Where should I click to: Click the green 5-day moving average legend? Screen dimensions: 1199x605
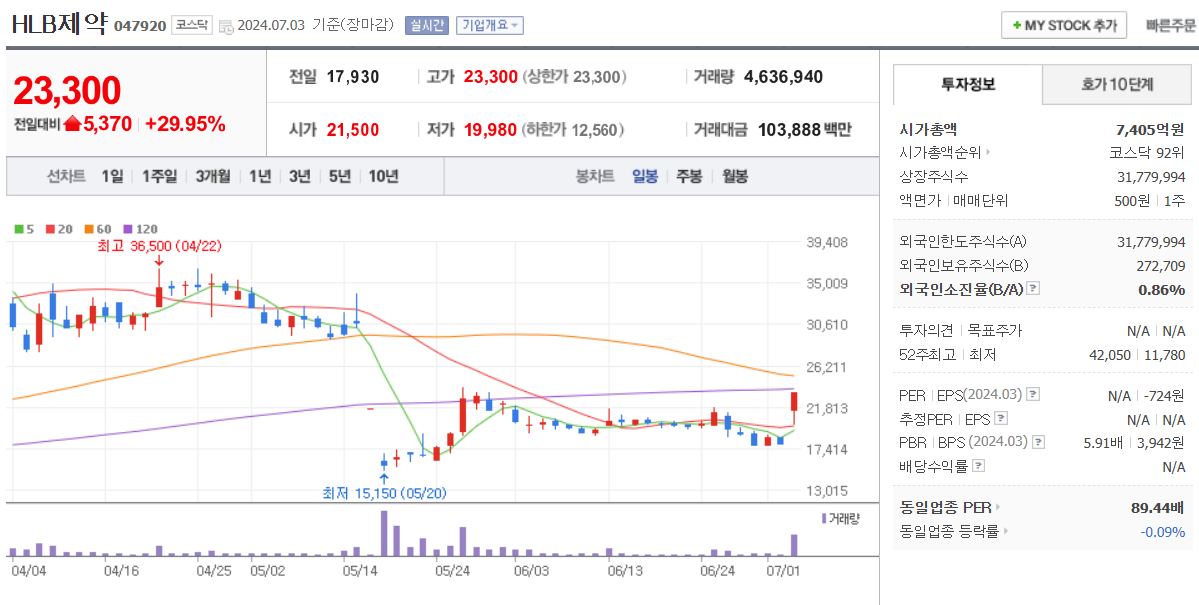pos(24,229)
